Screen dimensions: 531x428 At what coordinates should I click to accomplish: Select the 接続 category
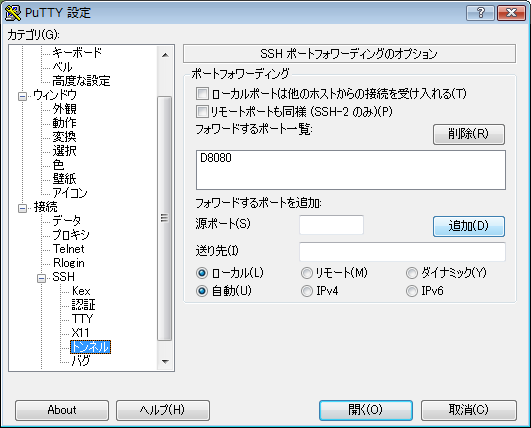click(x=45, y=207)
